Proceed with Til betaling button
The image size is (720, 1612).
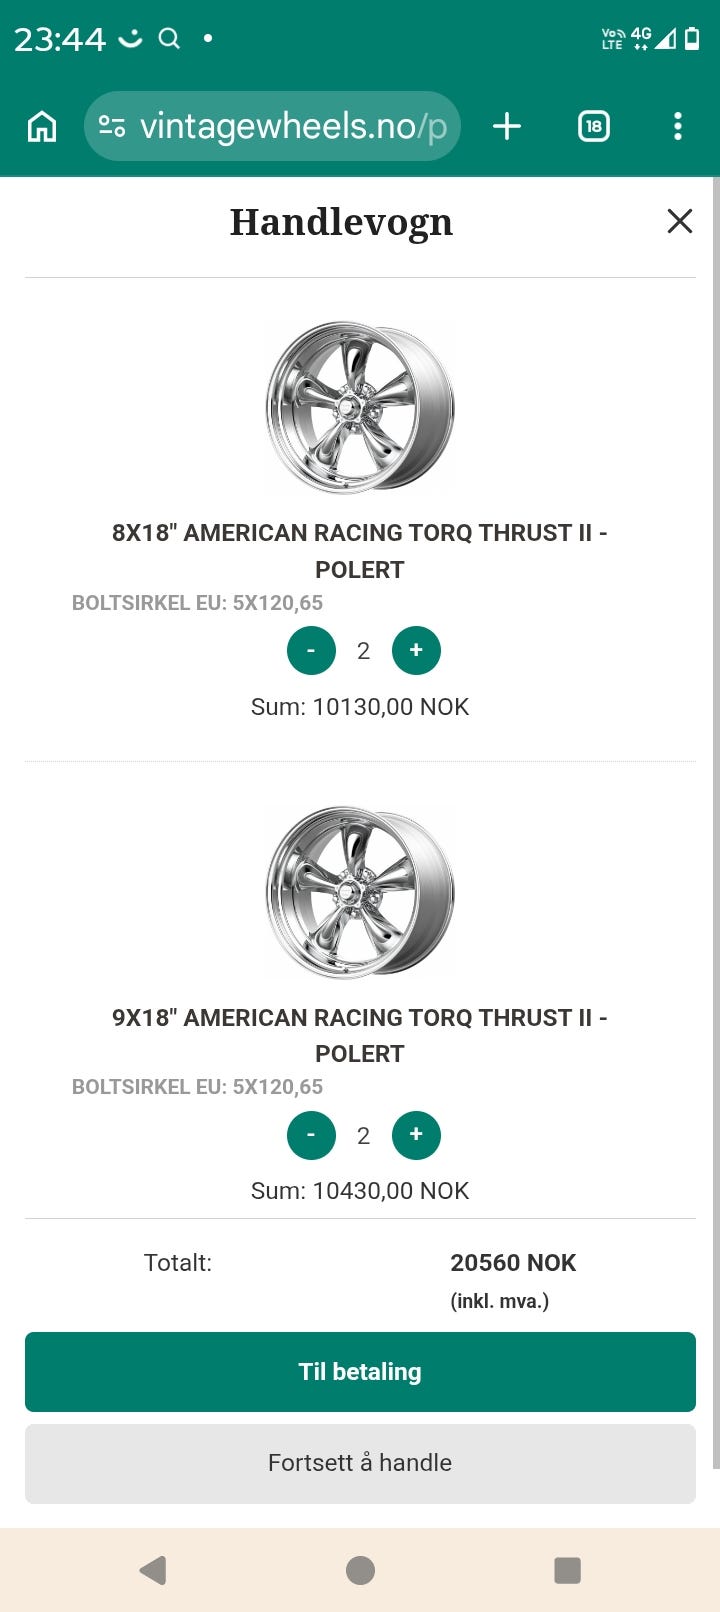click(360, 1372)
